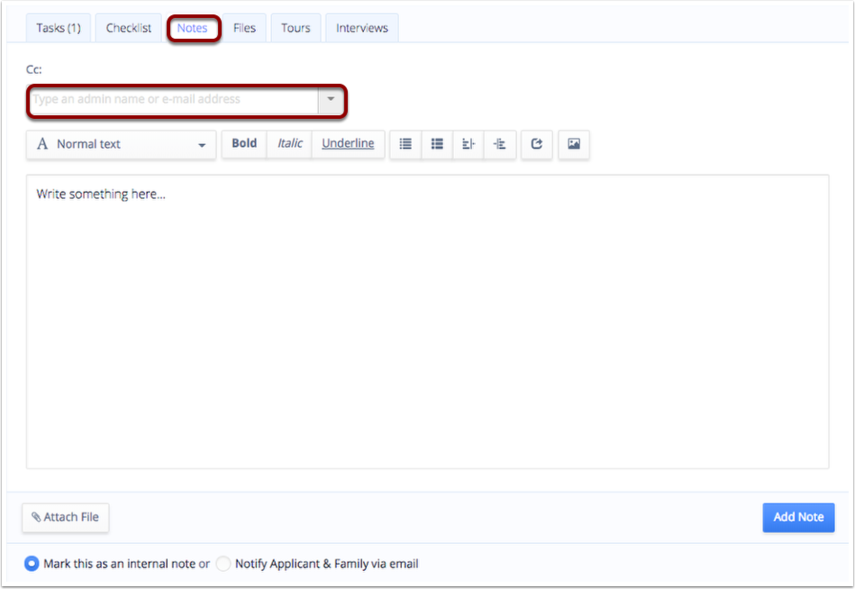The image size is (855, 589).
Task: Toggle Bold formatting
Action: point(244,144)
